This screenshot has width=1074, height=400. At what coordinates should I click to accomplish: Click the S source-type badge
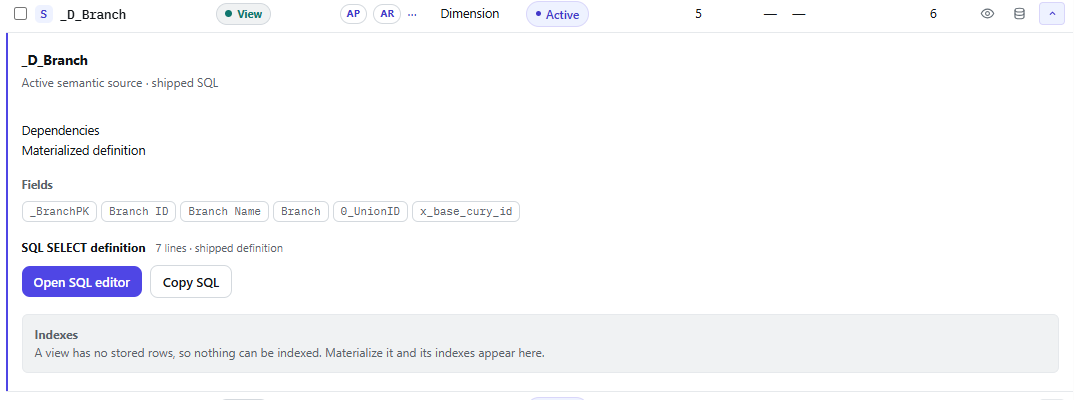pyautogui.click(x=44, y=14)
